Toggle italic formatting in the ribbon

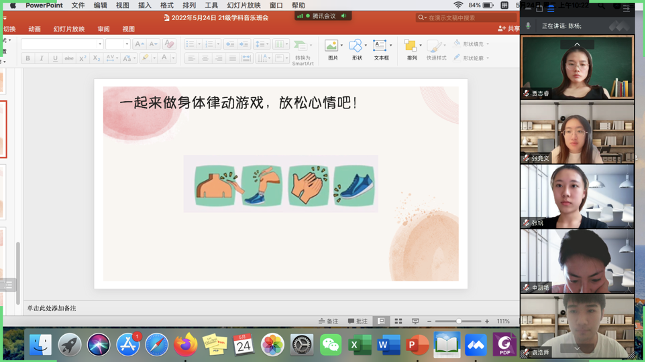(x=41, y=58)
